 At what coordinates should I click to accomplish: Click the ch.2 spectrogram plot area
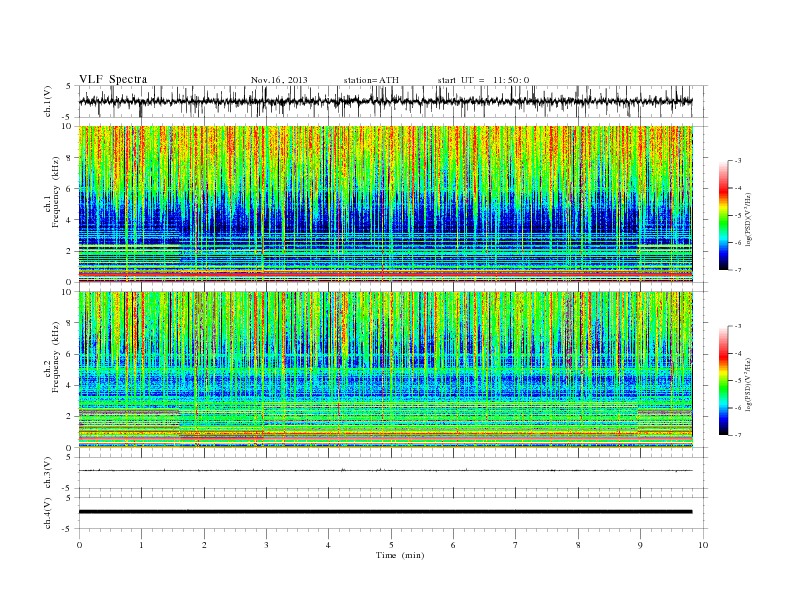(x=385, y=370)
